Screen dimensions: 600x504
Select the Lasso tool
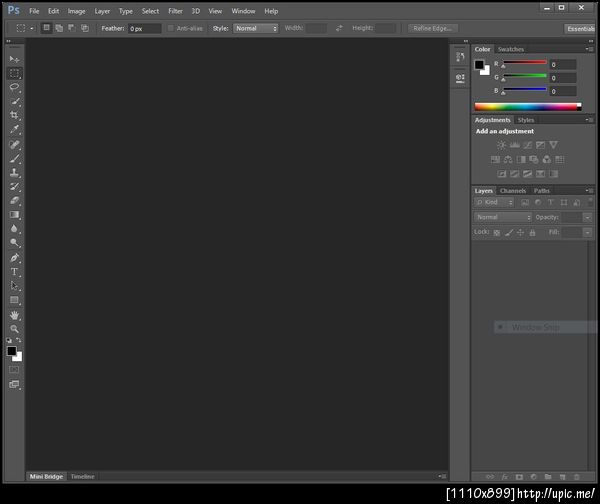[x=15, y=87]
